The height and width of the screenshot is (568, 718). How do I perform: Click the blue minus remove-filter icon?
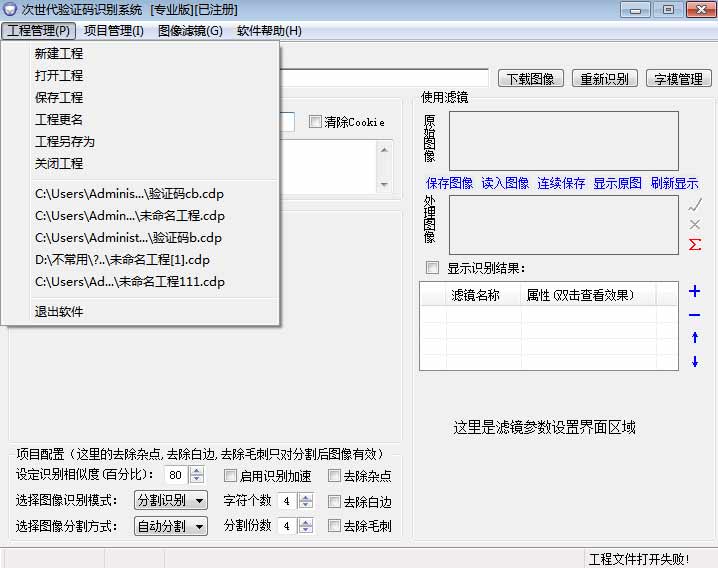click(695, 316)
